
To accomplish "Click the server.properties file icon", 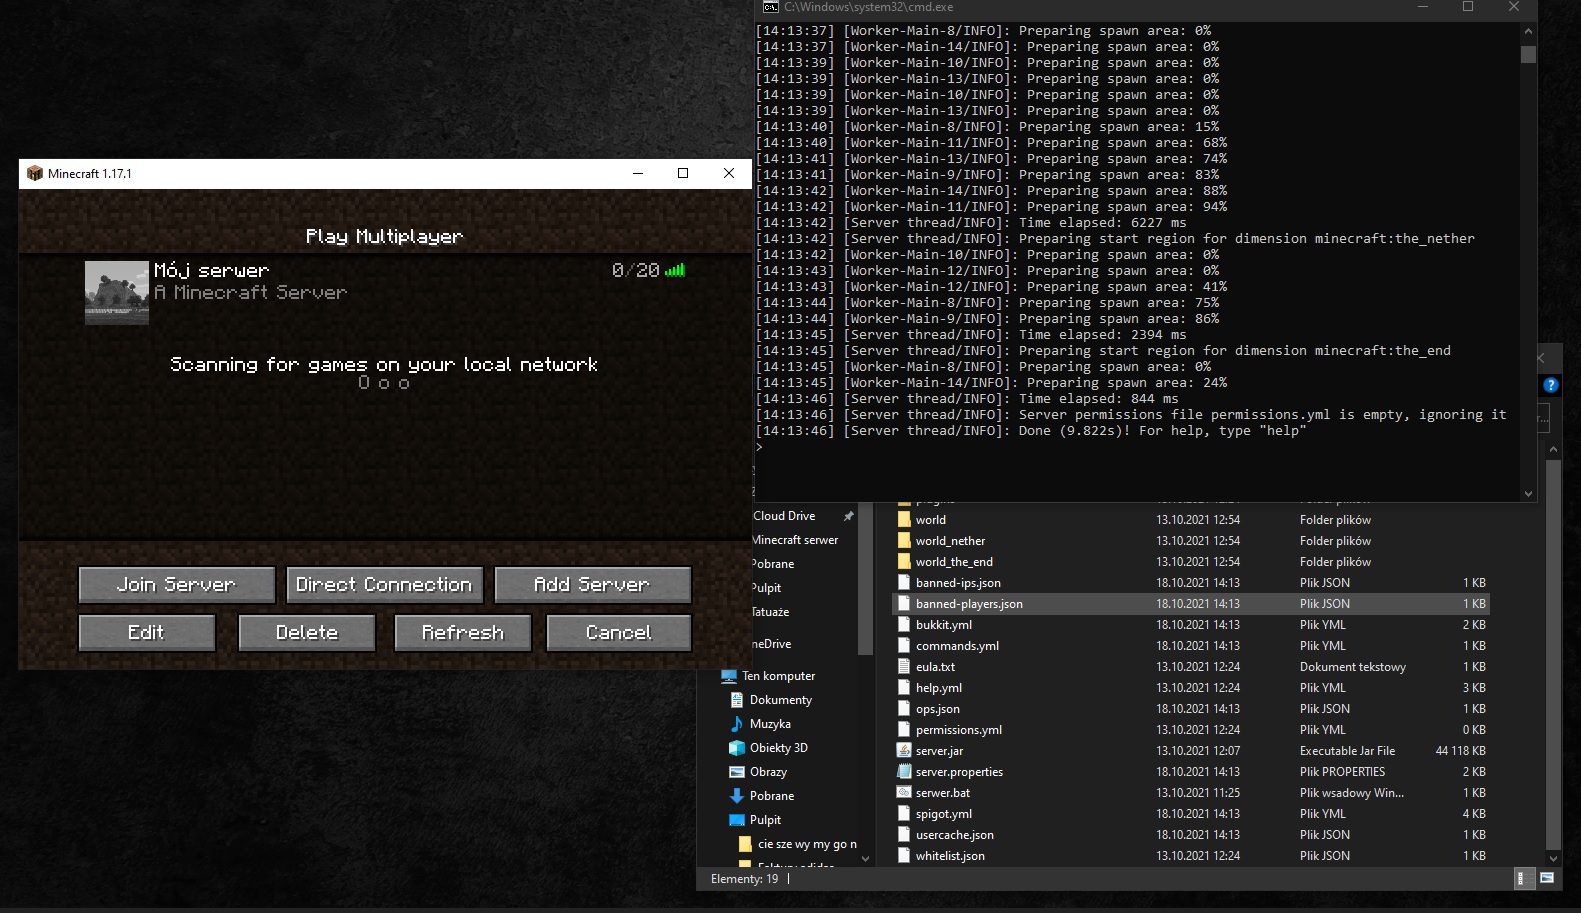I will (x=904, y=772).
